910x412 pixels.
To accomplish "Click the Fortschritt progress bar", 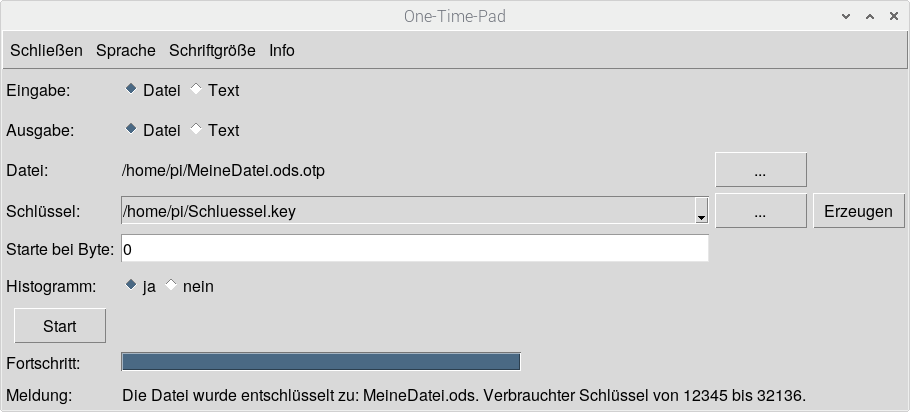I will (x=320, y=362).
